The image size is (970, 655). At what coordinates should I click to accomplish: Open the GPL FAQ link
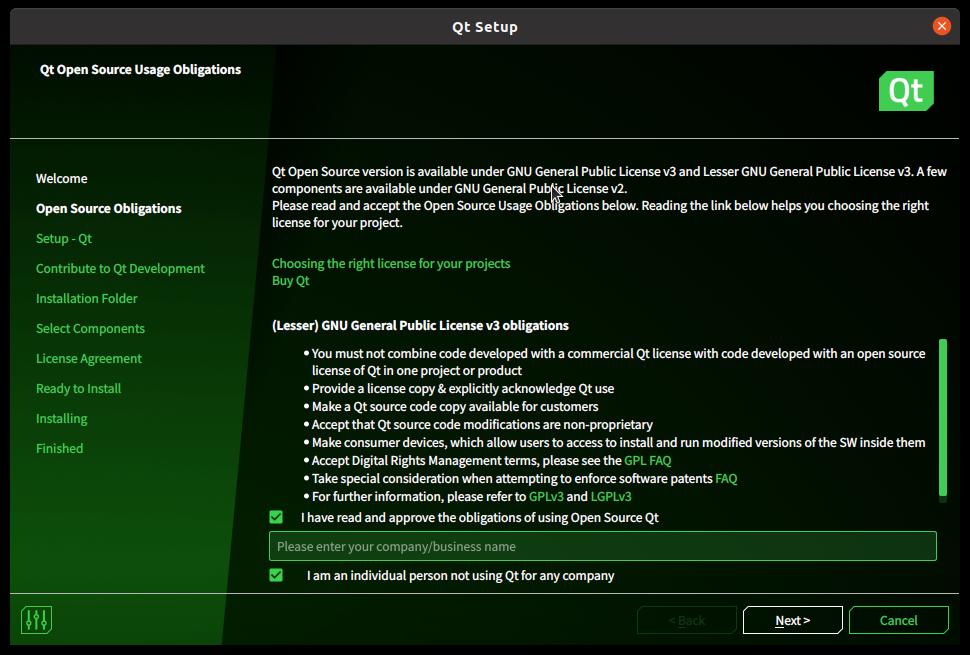[x=648, y=460]
